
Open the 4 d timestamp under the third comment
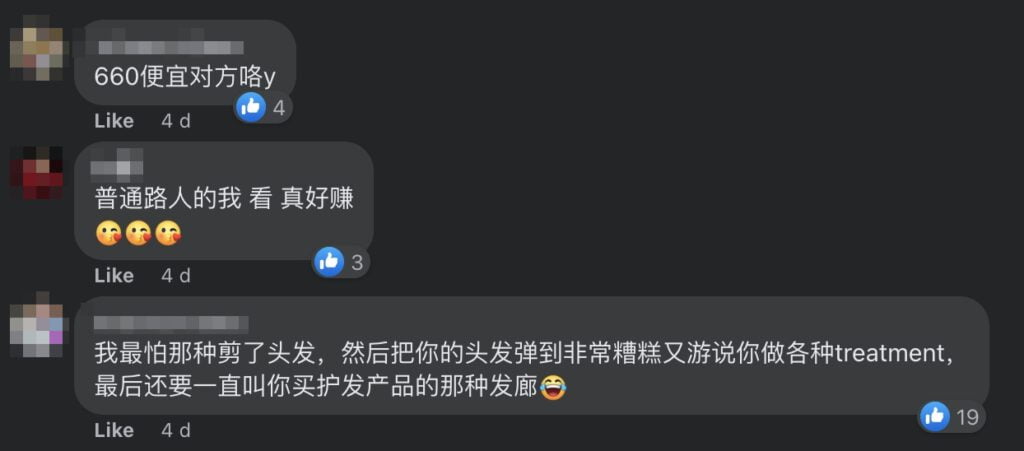click(176, 430)
